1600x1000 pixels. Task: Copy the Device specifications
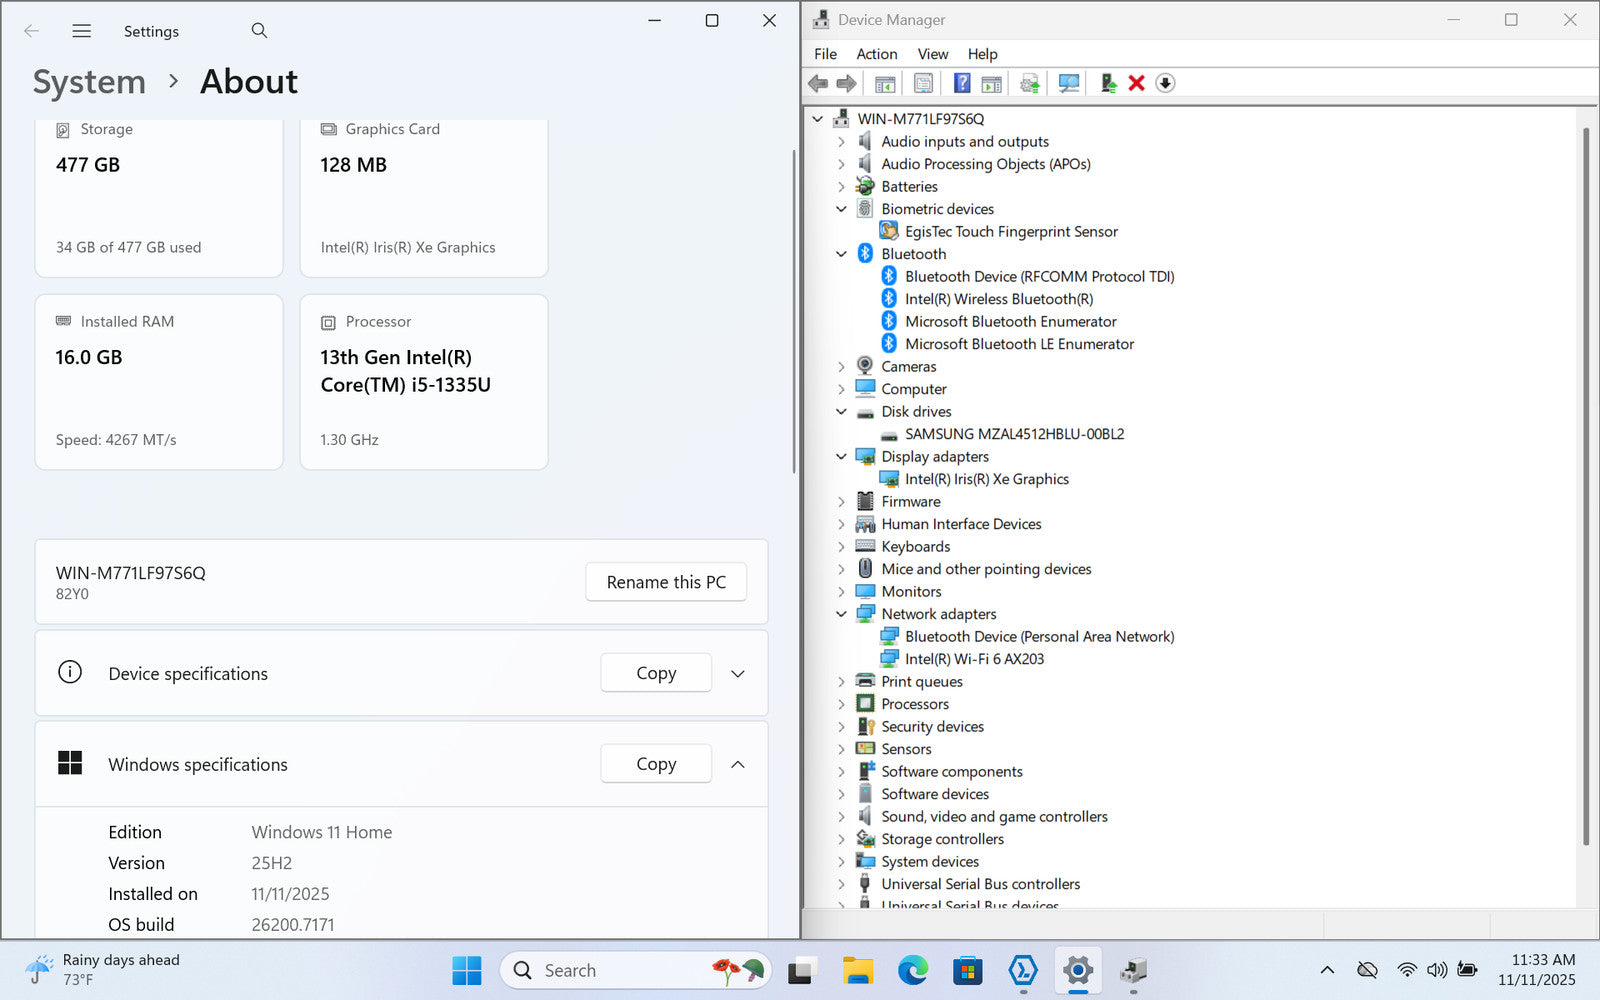(656, 674)
